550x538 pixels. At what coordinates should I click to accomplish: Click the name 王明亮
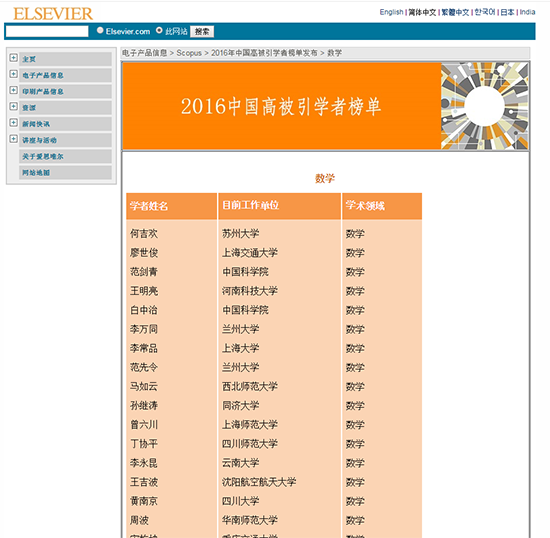tap(144, 291)
